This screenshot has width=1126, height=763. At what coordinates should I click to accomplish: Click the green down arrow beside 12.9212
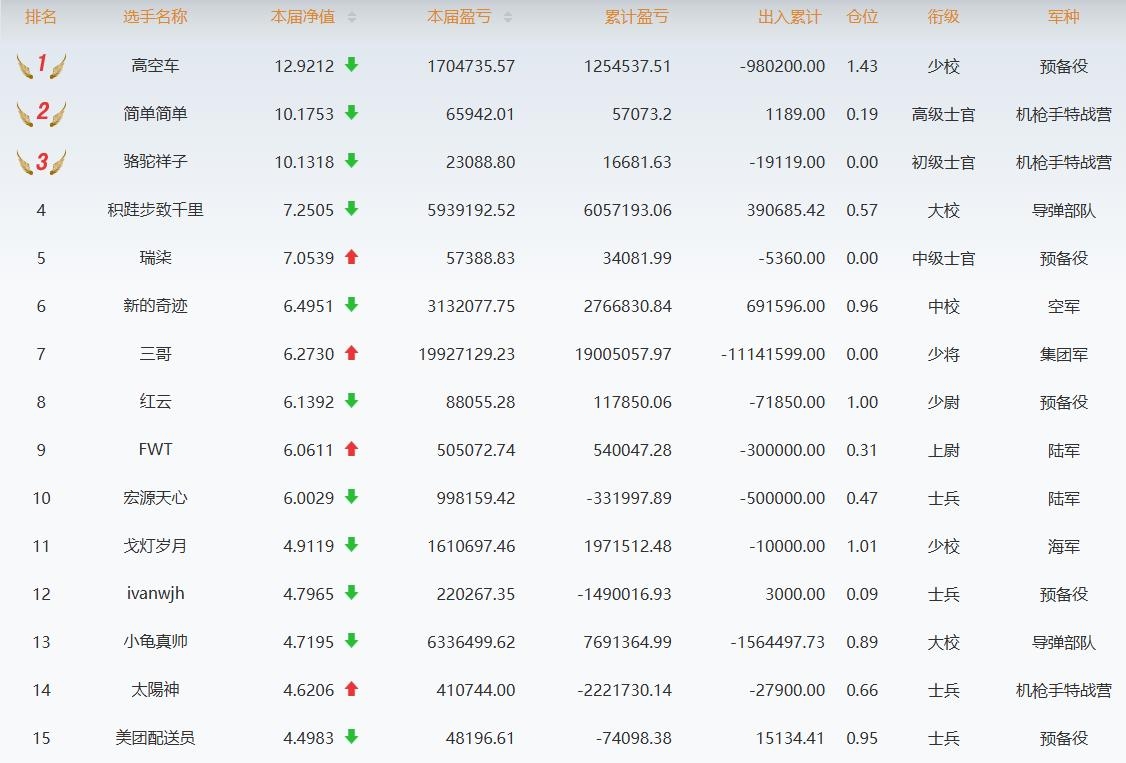coord(351,65)
